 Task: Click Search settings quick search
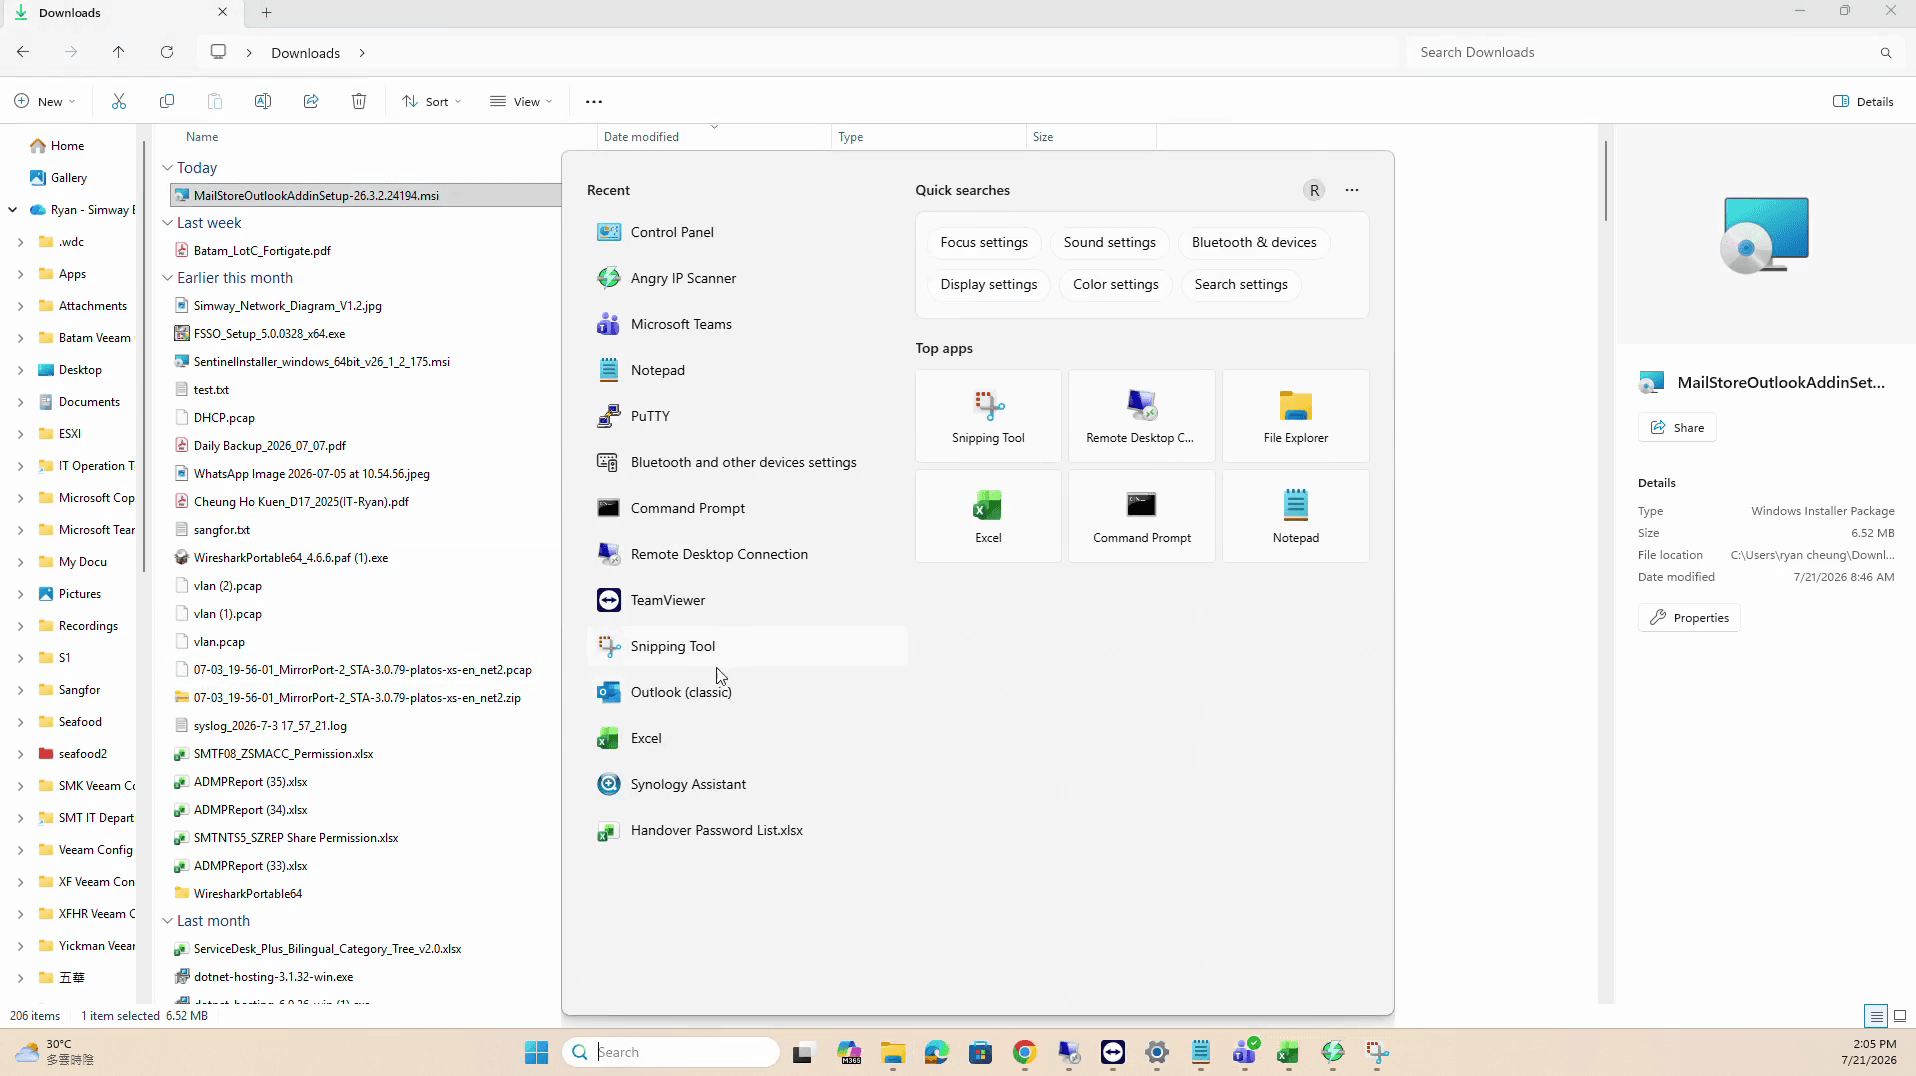[1241, 284]
